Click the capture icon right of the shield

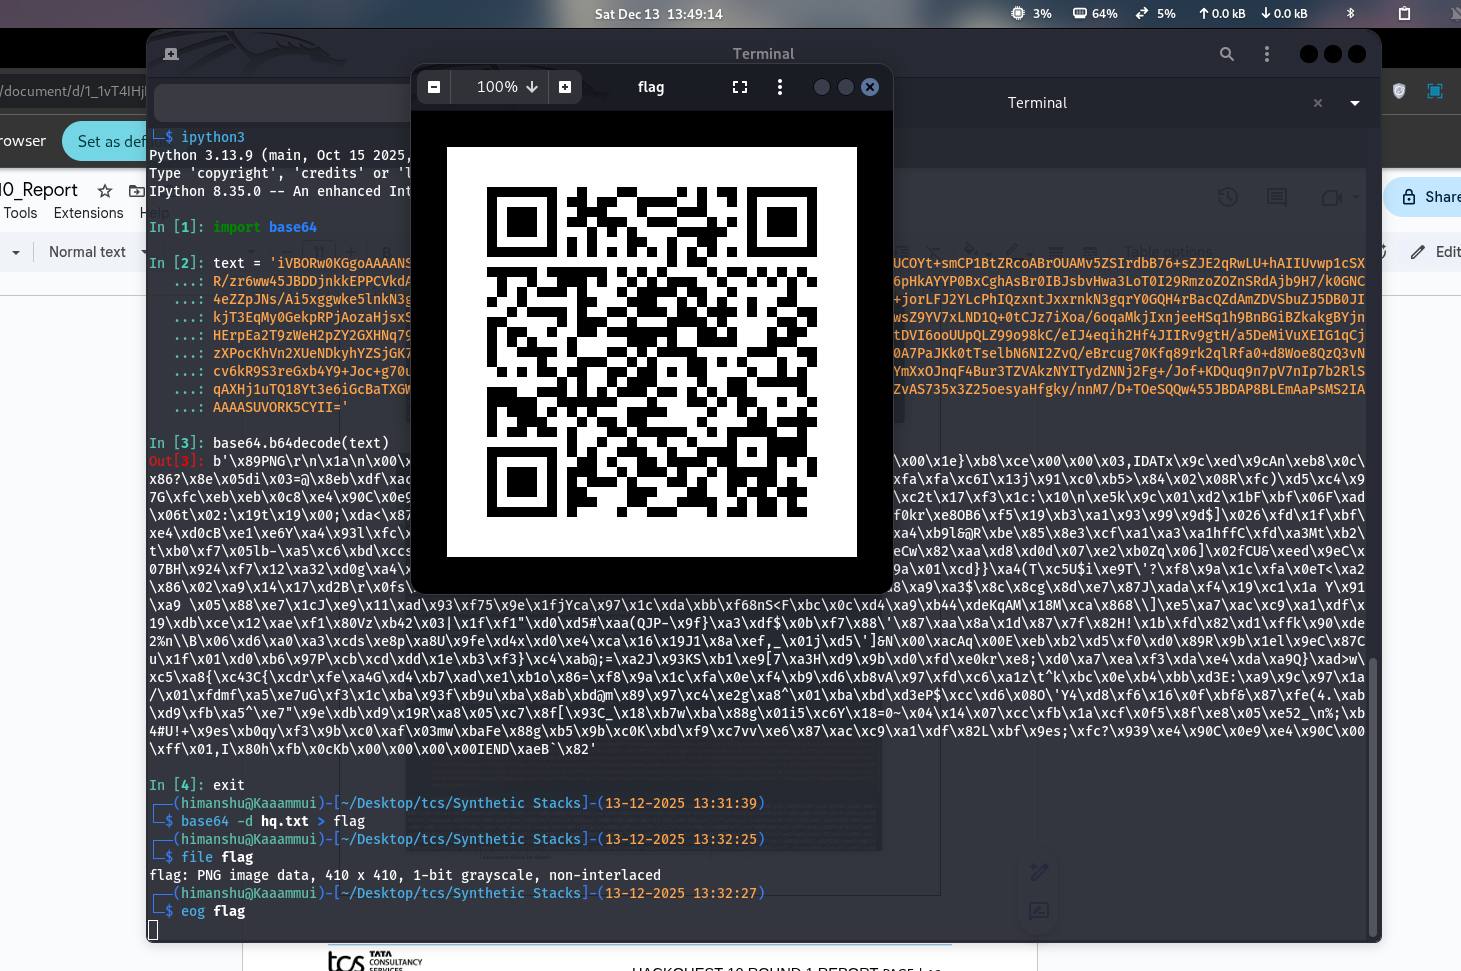point(1435,91)
